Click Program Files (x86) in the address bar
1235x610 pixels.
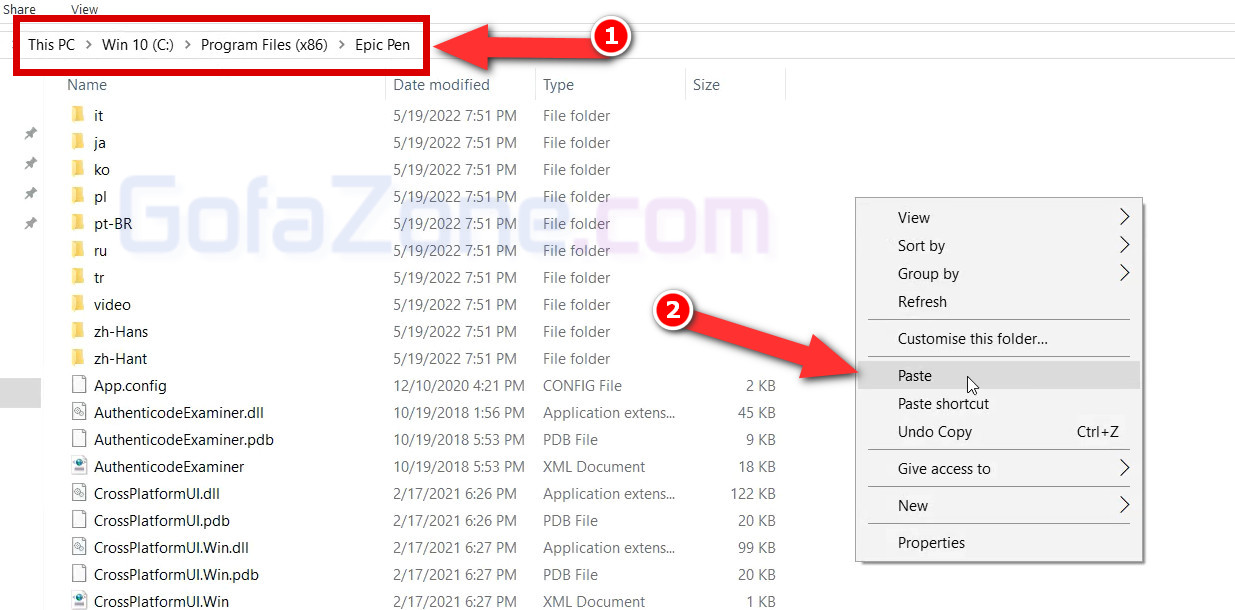pos(264,45)
